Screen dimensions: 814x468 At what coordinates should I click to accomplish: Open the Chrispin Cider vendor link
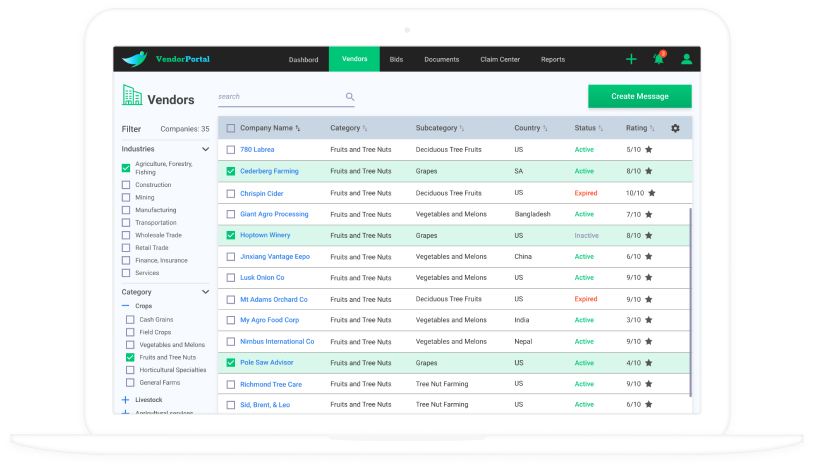262,194
